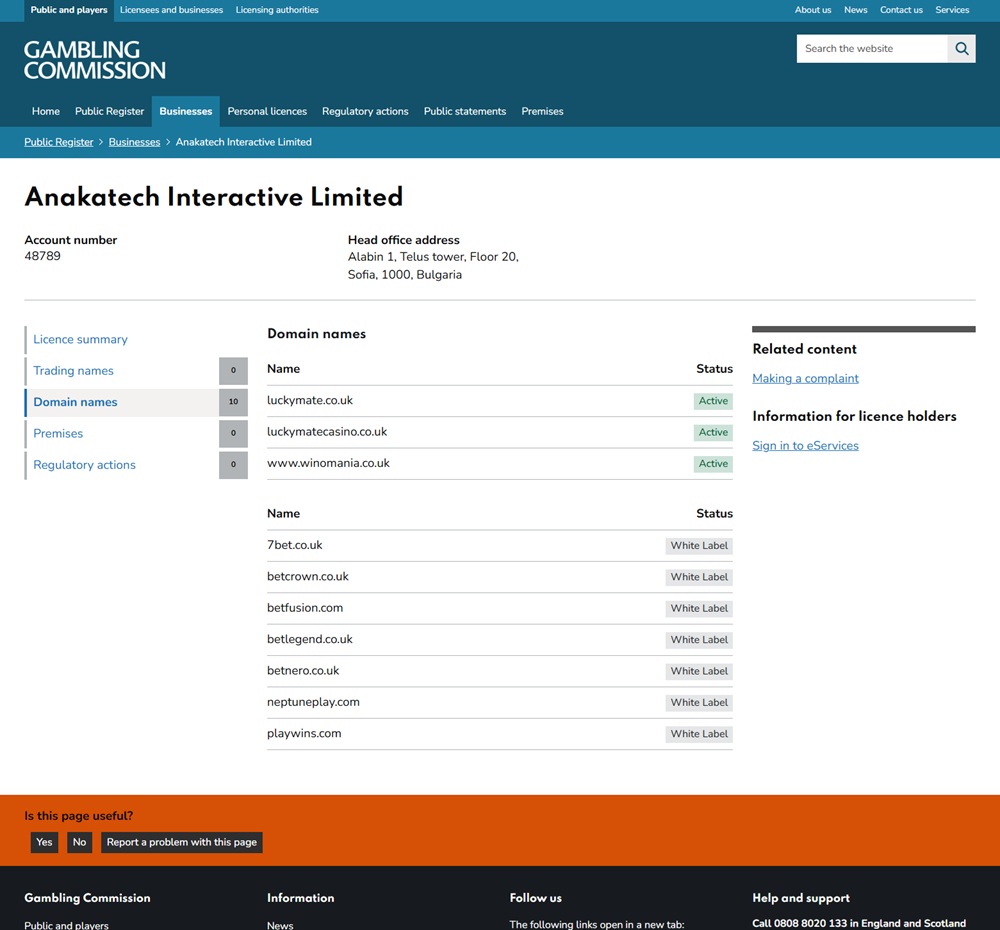Open Contact us link

pos(901,10)
